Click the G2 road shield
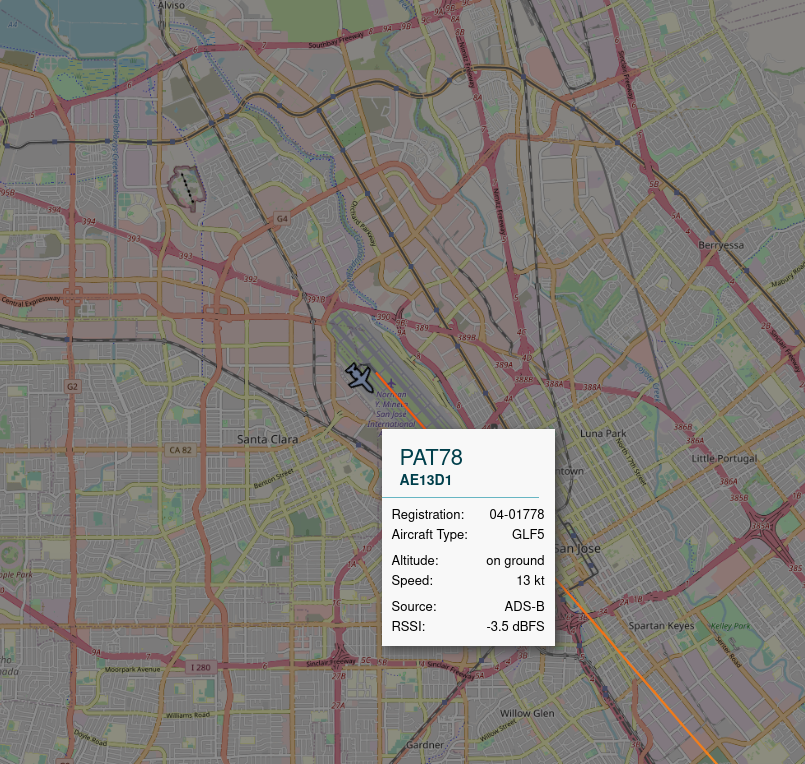 tap(72, 387)
